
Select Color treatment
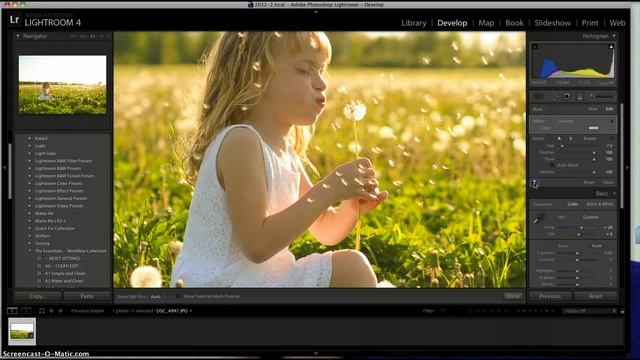[573, 204]
